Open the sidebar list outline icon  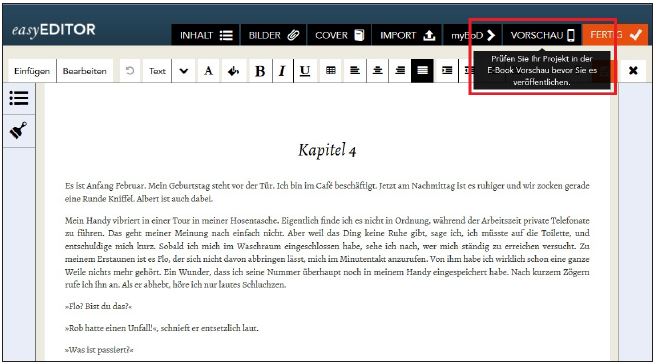click(x=19, y=98)
